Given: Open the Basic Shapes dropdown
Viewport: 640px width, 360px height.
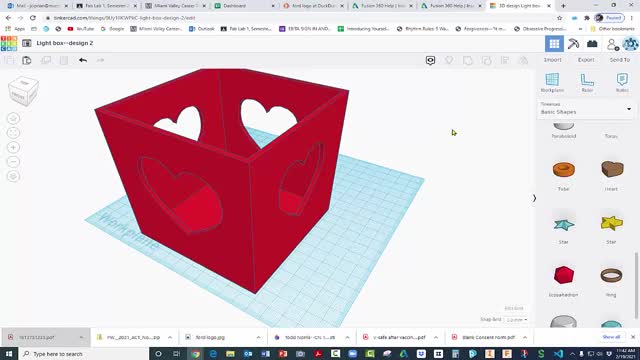Looking at the screenshot, I should (586, 109).
